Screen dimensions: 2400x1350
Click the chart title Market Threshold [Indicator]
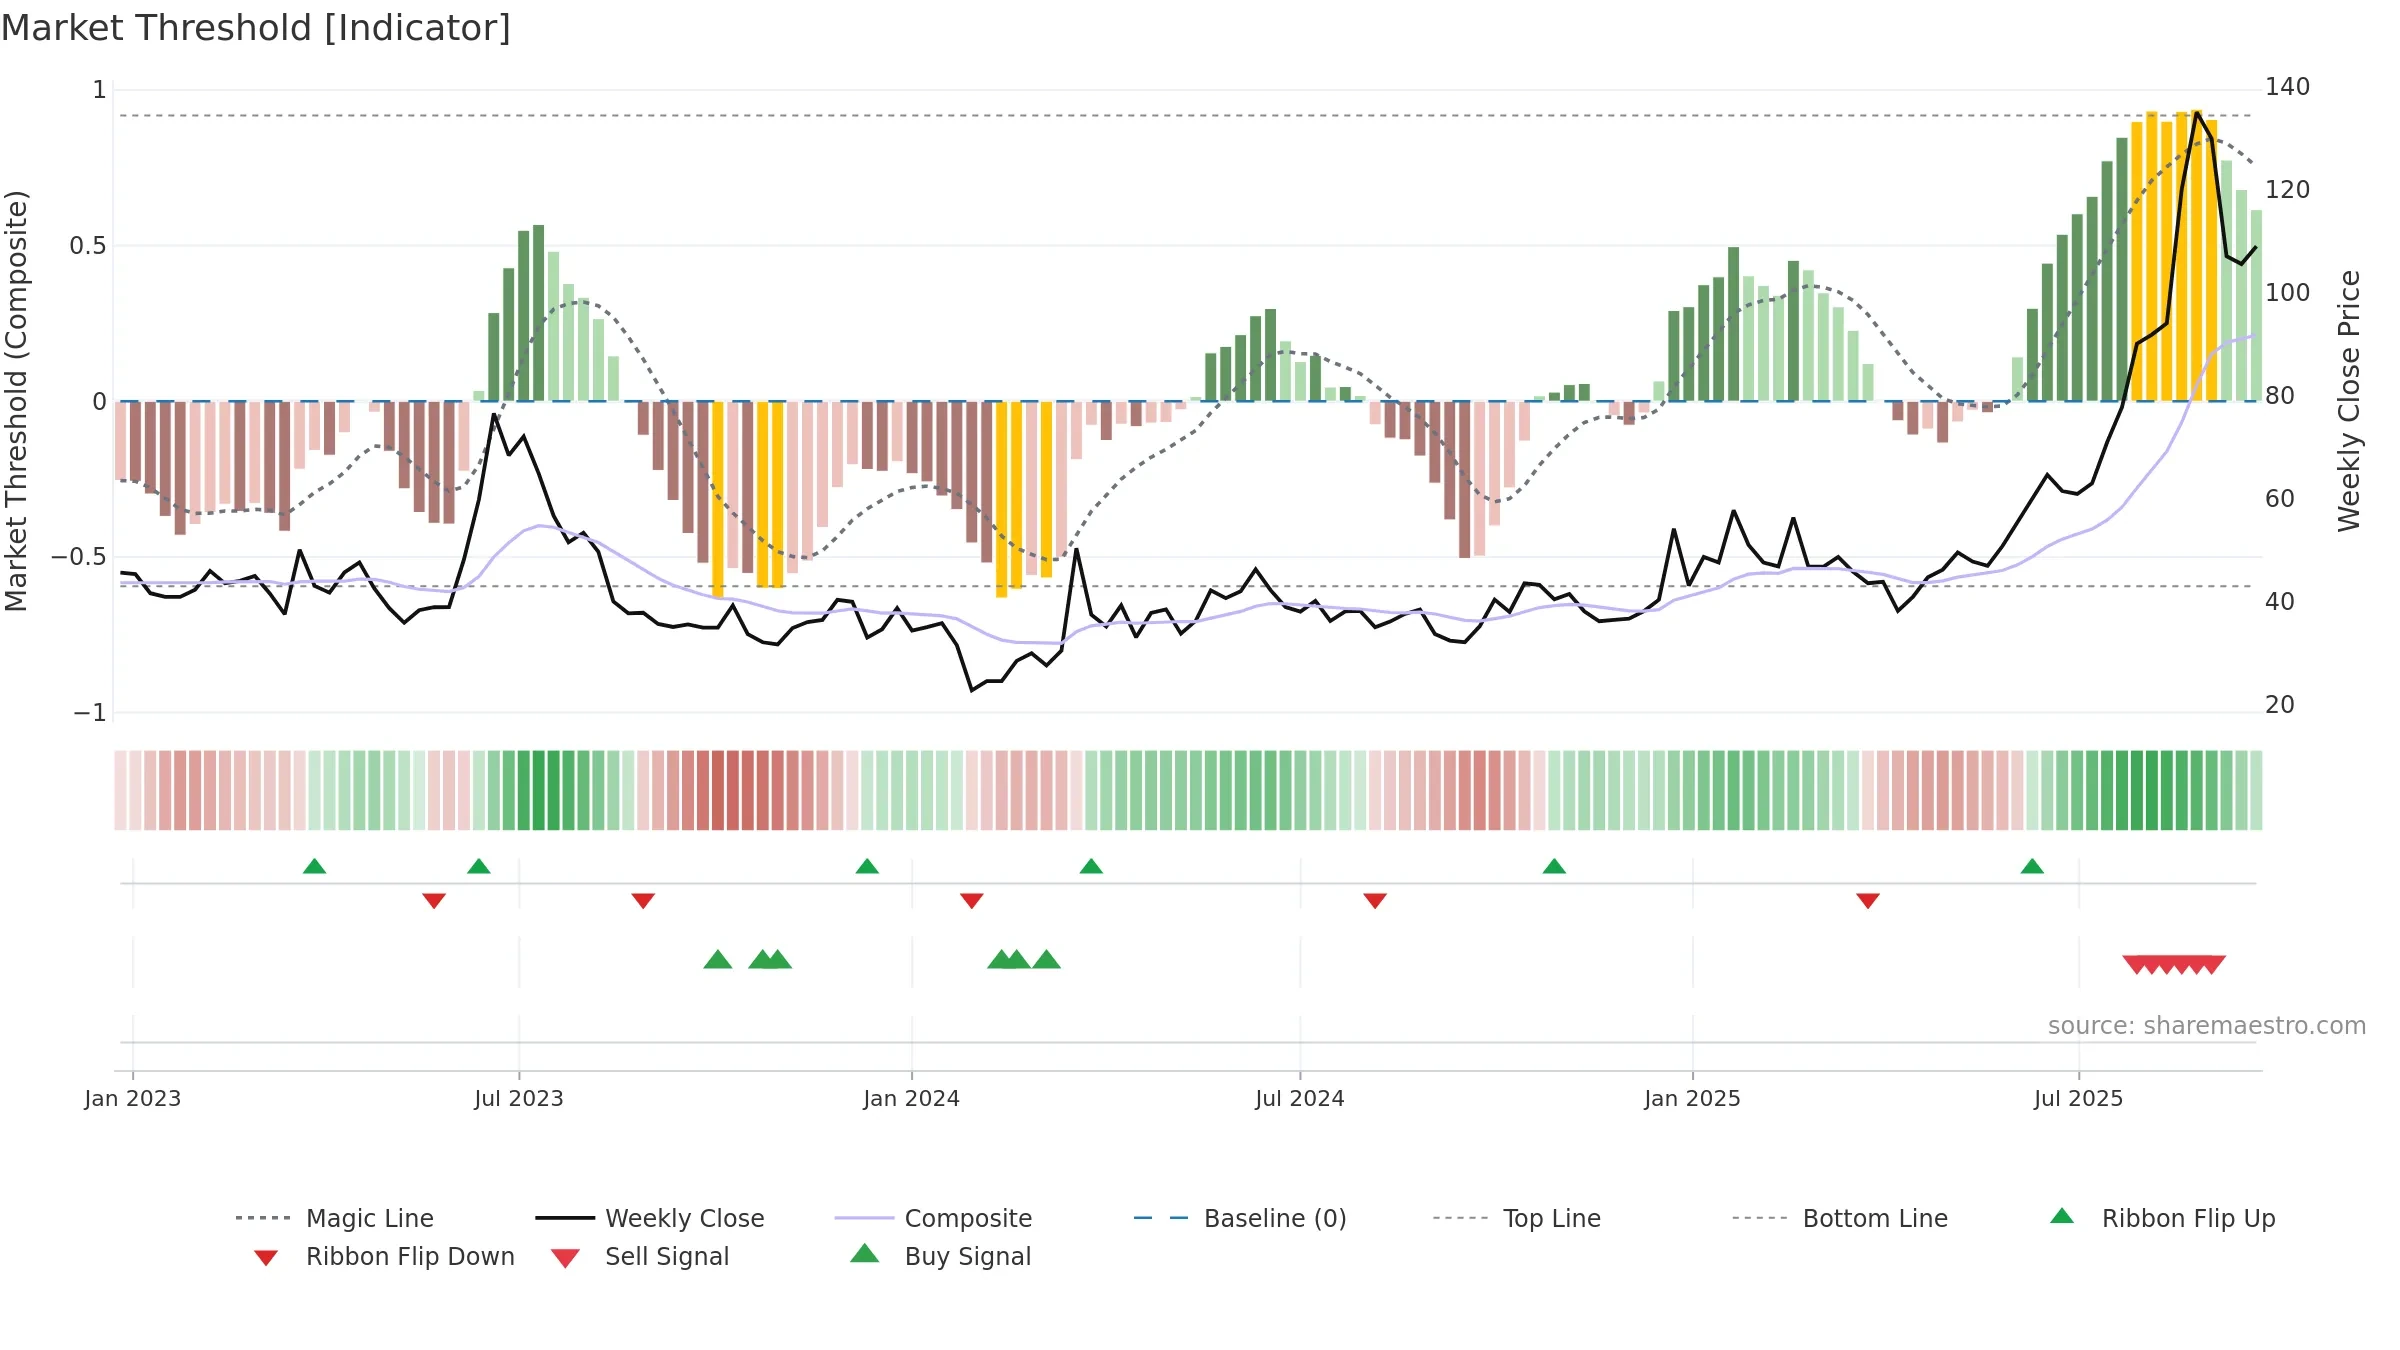256,28
